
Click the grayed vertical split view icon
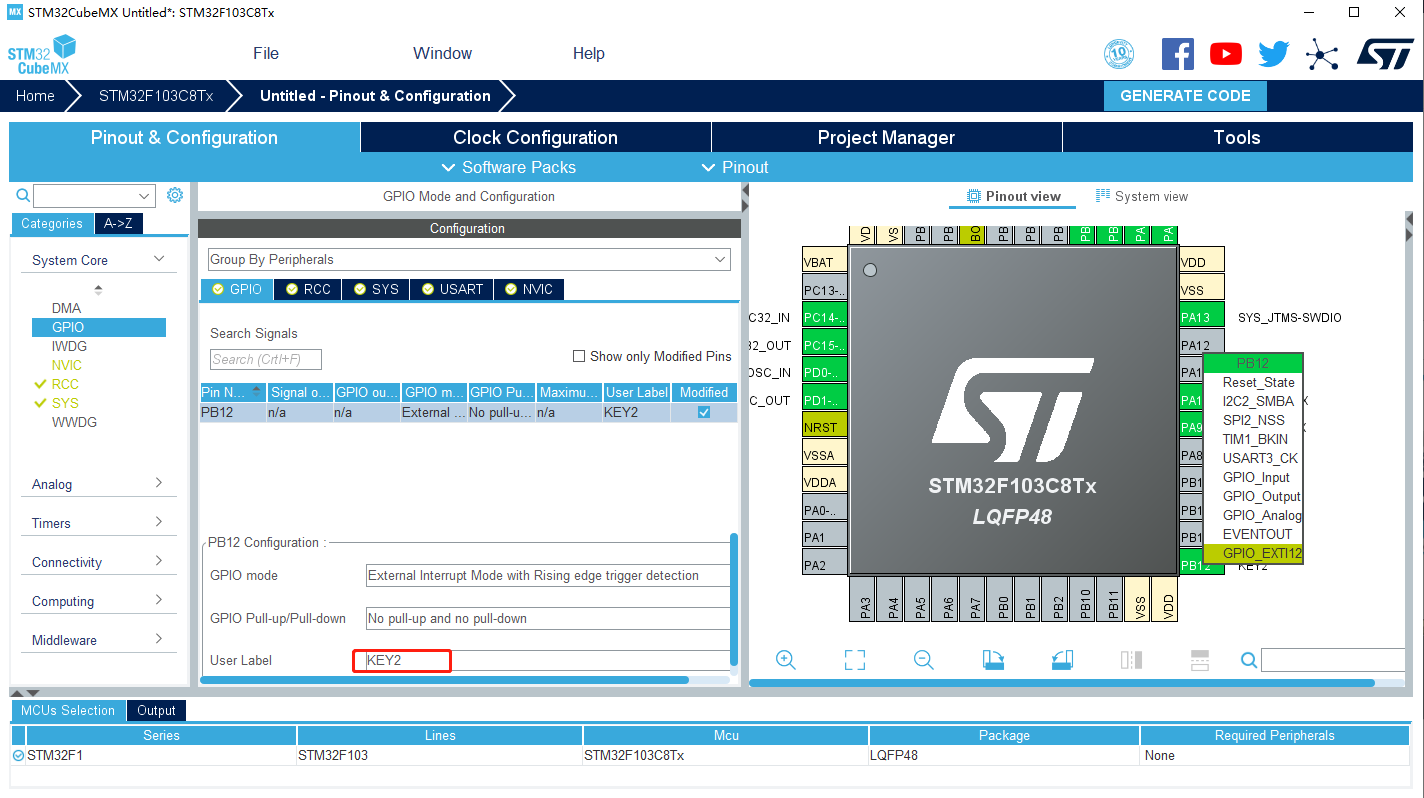[1131, 660]
